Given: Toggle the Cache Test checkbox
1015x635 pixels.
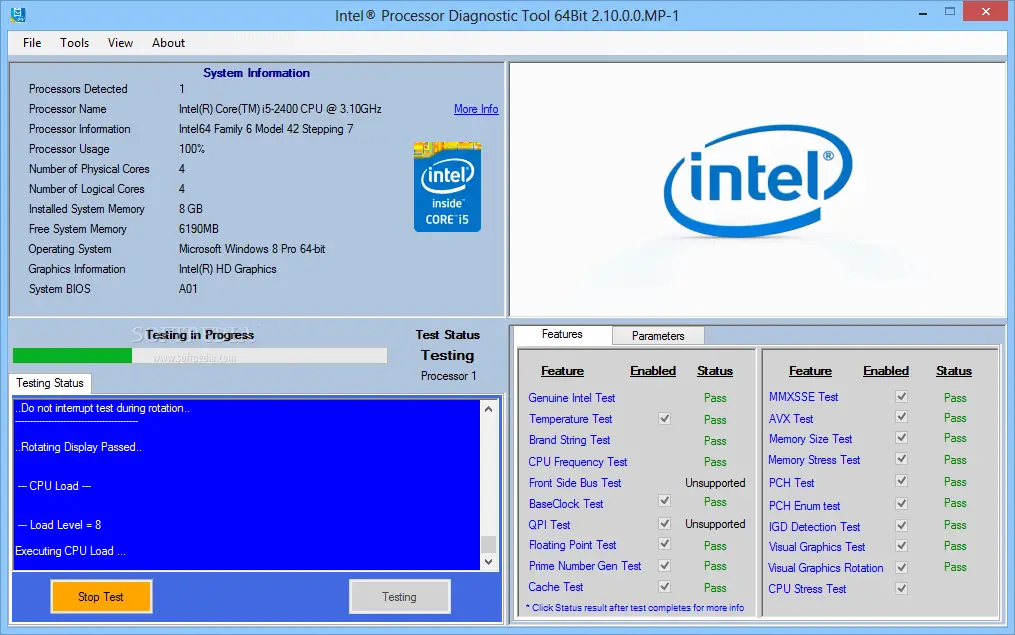Looking at the screenshot, I should pos(664,586).
